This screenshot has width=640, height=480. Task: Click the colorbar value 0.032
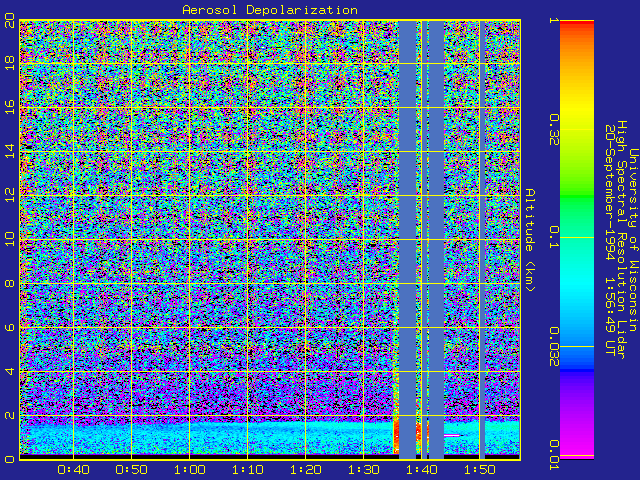pos(553,347)
